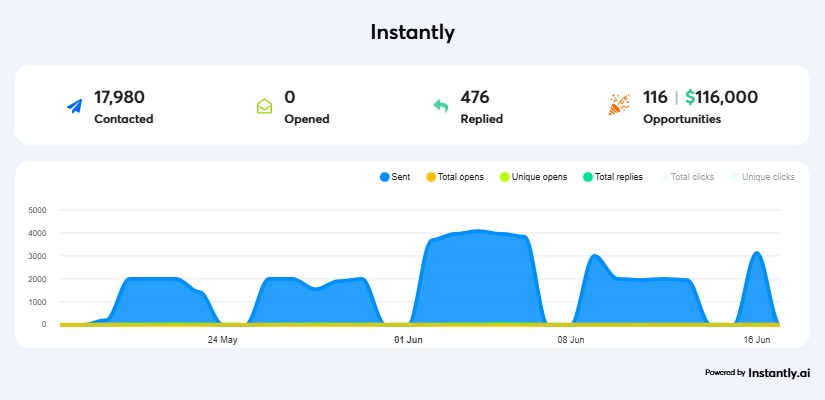Click the 1000 y-axis label
This screenshot has width=825, height=400.
(37, 302)
